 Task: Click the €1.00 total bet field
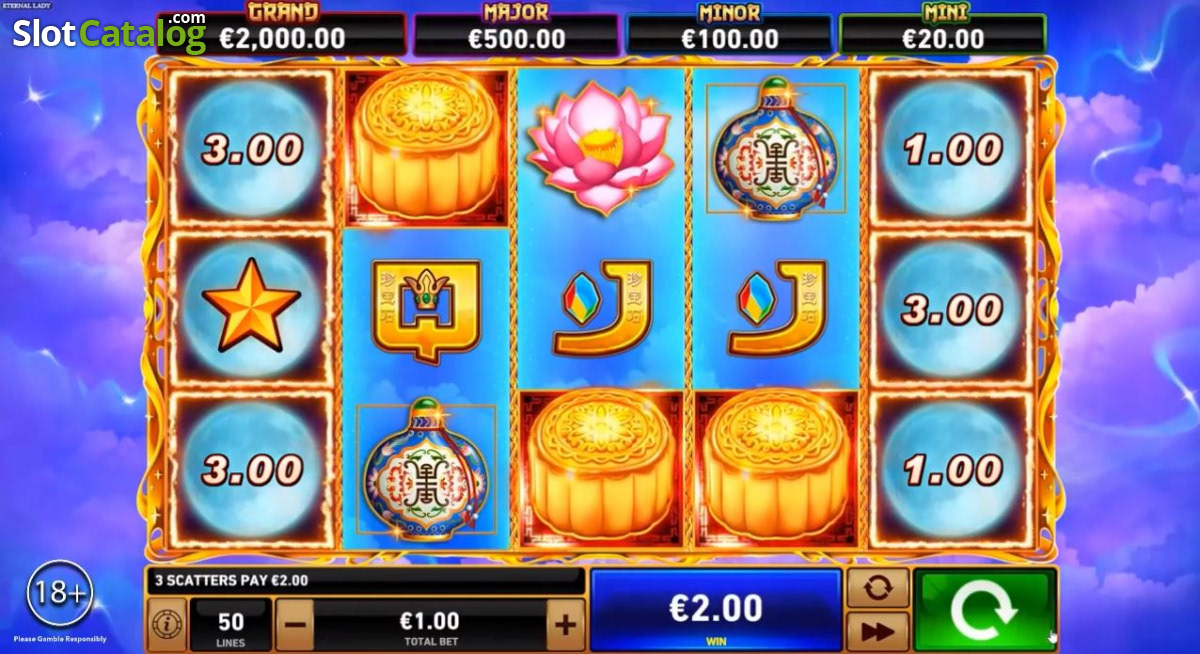[430, 626]
